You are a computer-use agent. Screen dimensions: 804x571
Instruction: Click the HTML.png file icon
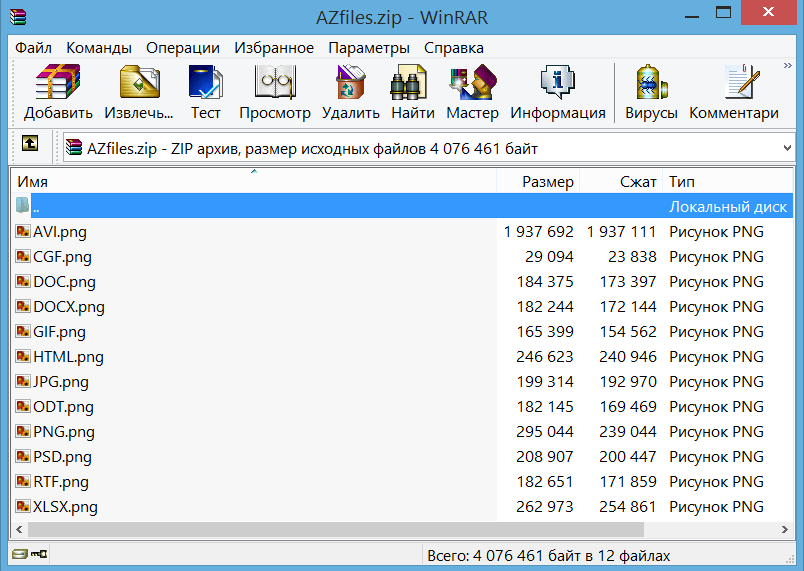coord(23,356)
